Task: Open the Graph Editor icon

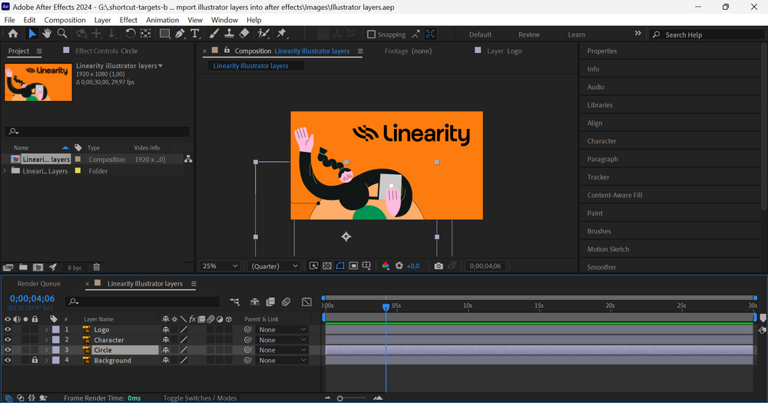Action: tap(307, 302)
